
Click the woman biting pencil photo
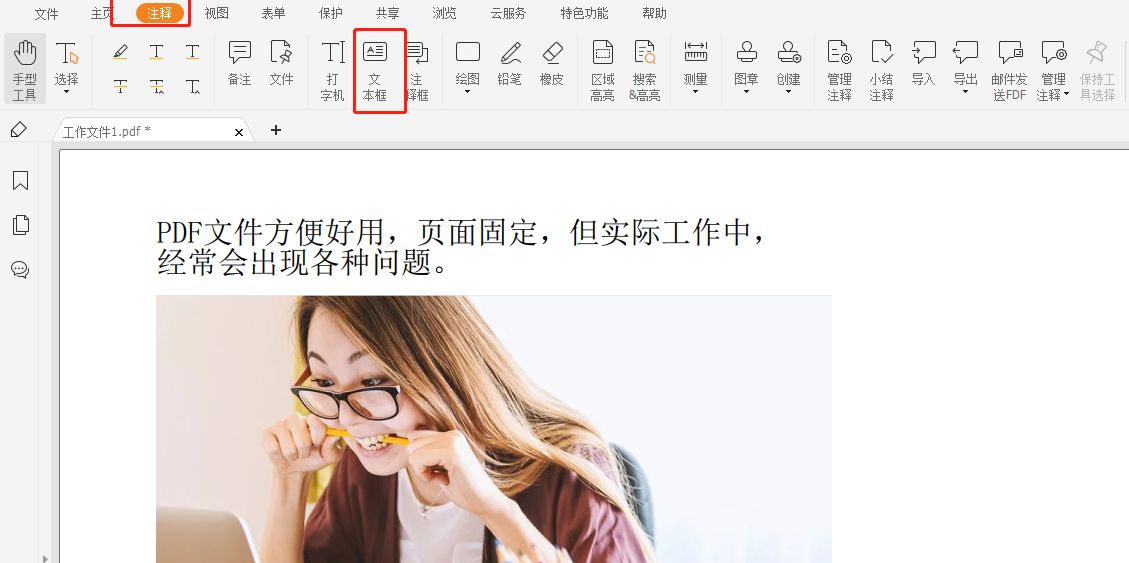pyautogui.click(x=493, y=429)
